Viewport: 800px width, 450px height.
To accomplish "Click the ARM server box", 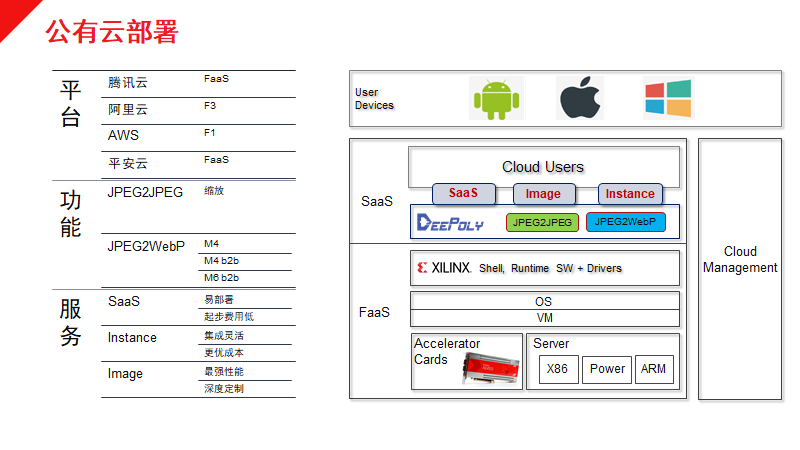I will pos(654,369).
